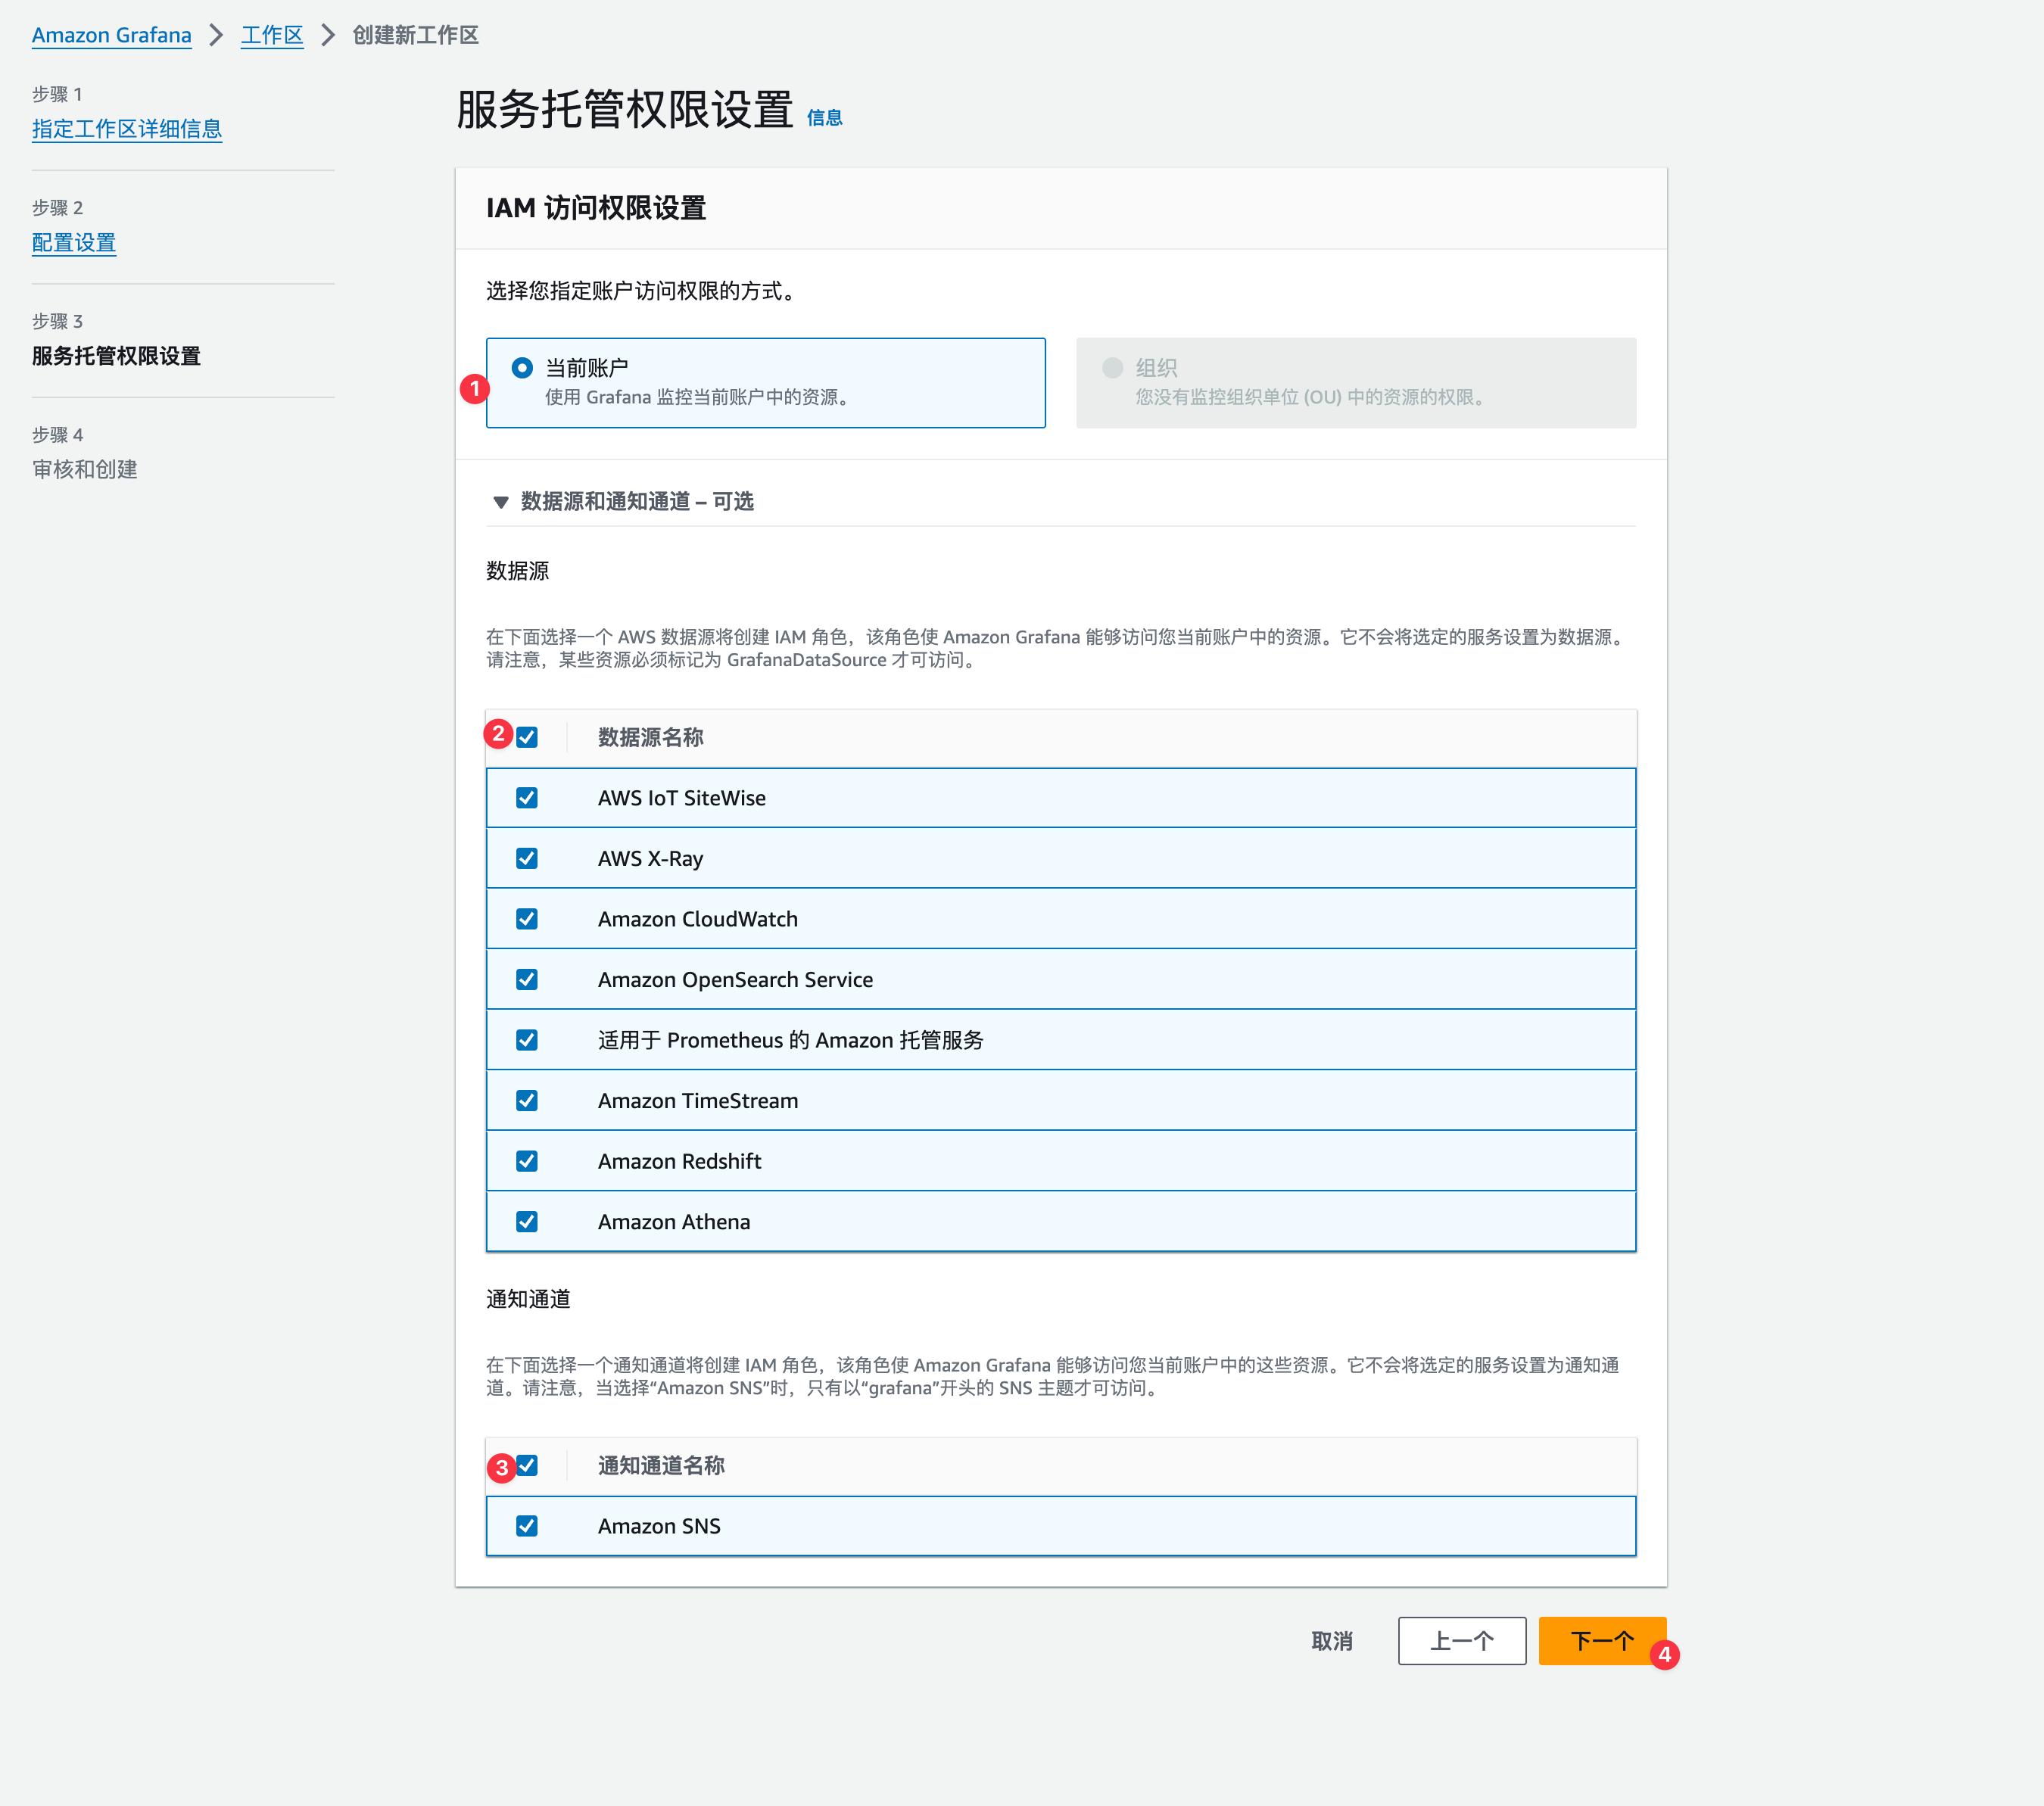
Task: Open Amazon Grafana breadcrumb link
Action: tap(111, 35)
